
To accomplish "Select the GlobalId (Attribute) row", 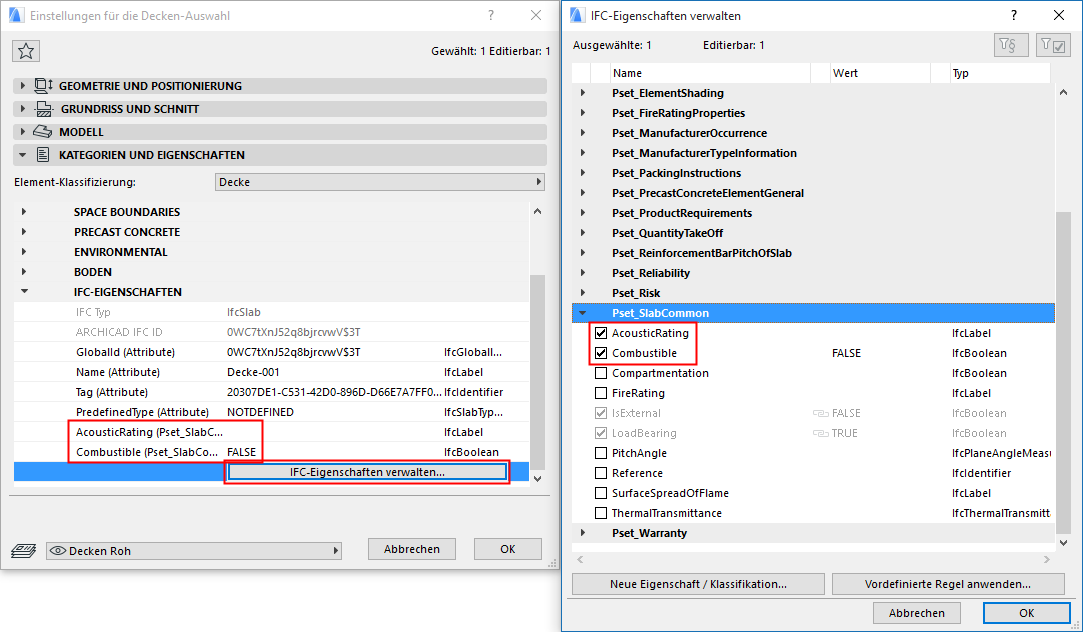I will (271, 352).
